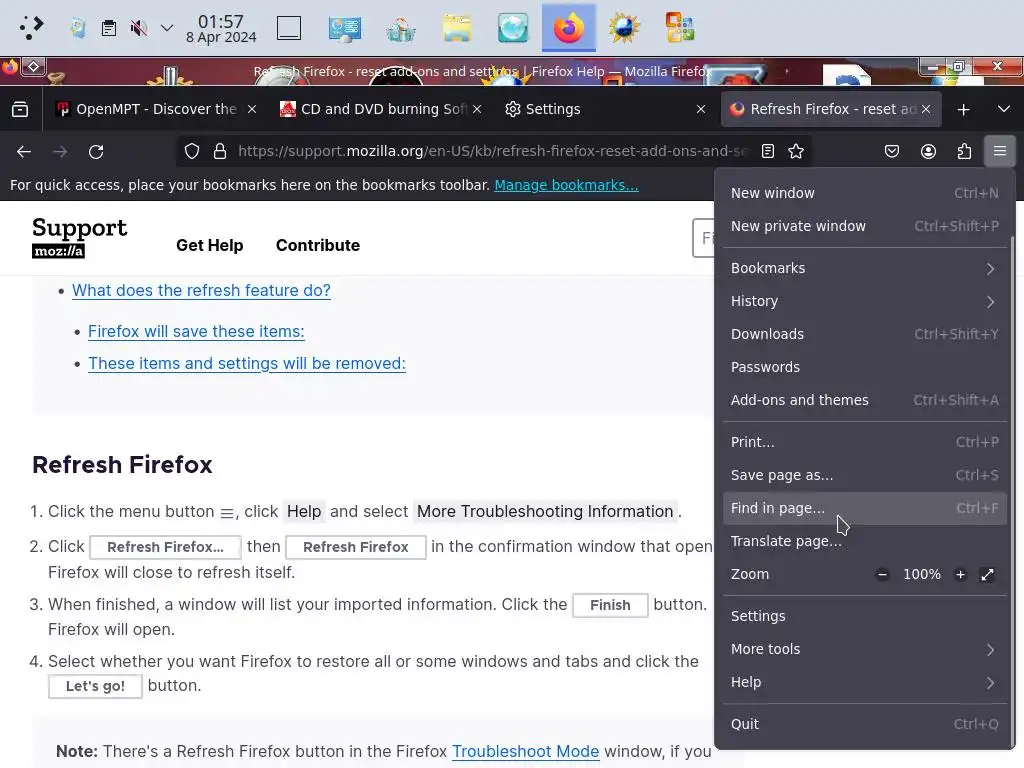1024x768 pixels.
Task: Click the support search field
Action: point(703,238)
